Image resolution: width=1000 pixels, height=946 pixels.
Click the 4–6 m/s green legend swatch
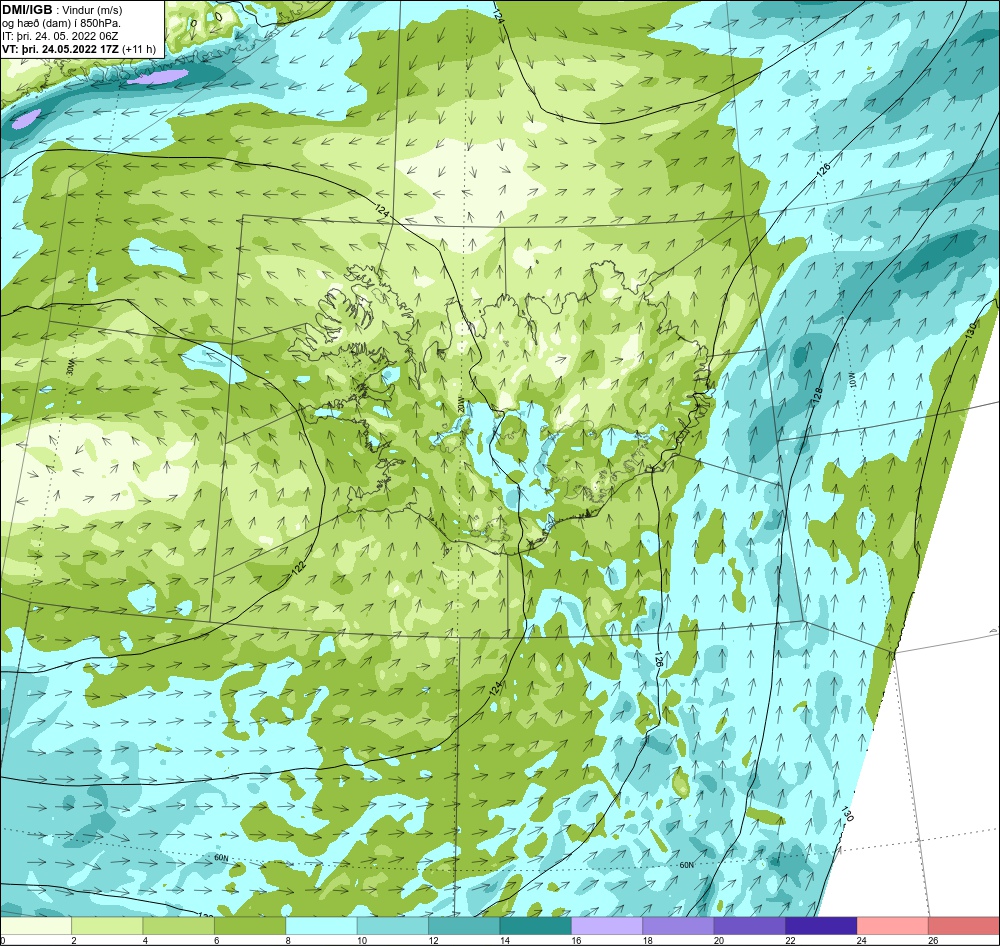(x=179, y=925)
